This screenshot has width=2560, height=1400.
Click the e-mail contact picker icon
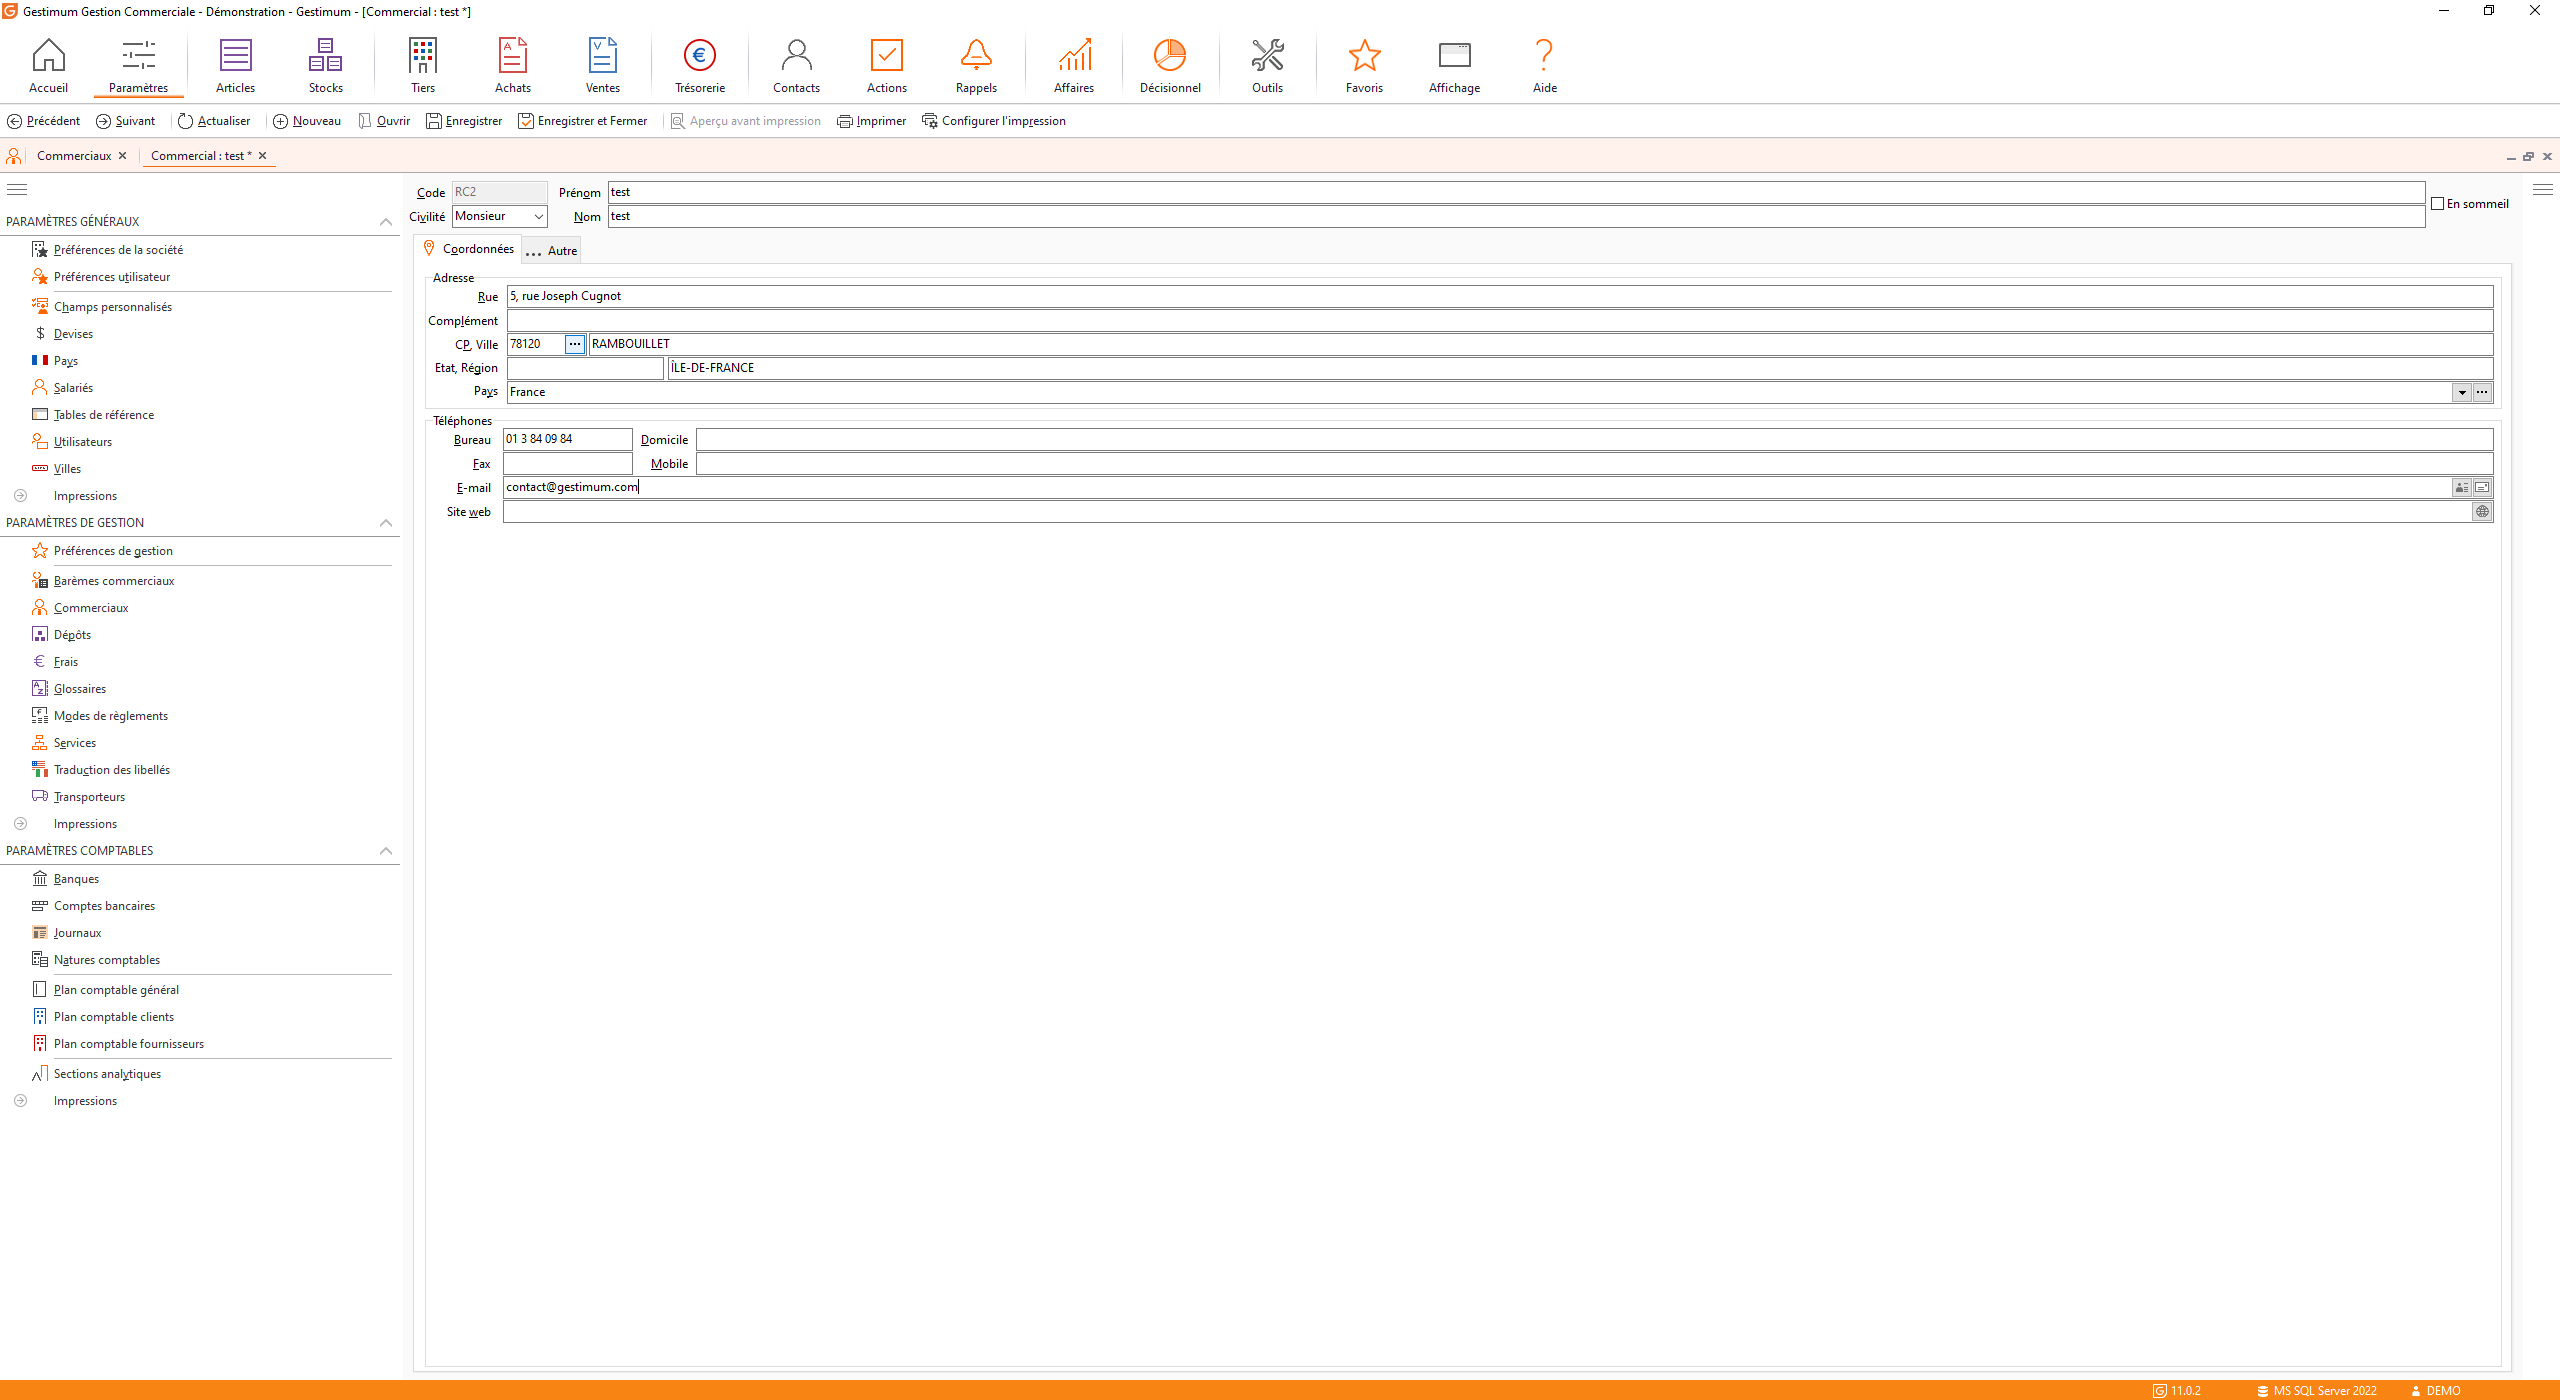[2462, 487]
